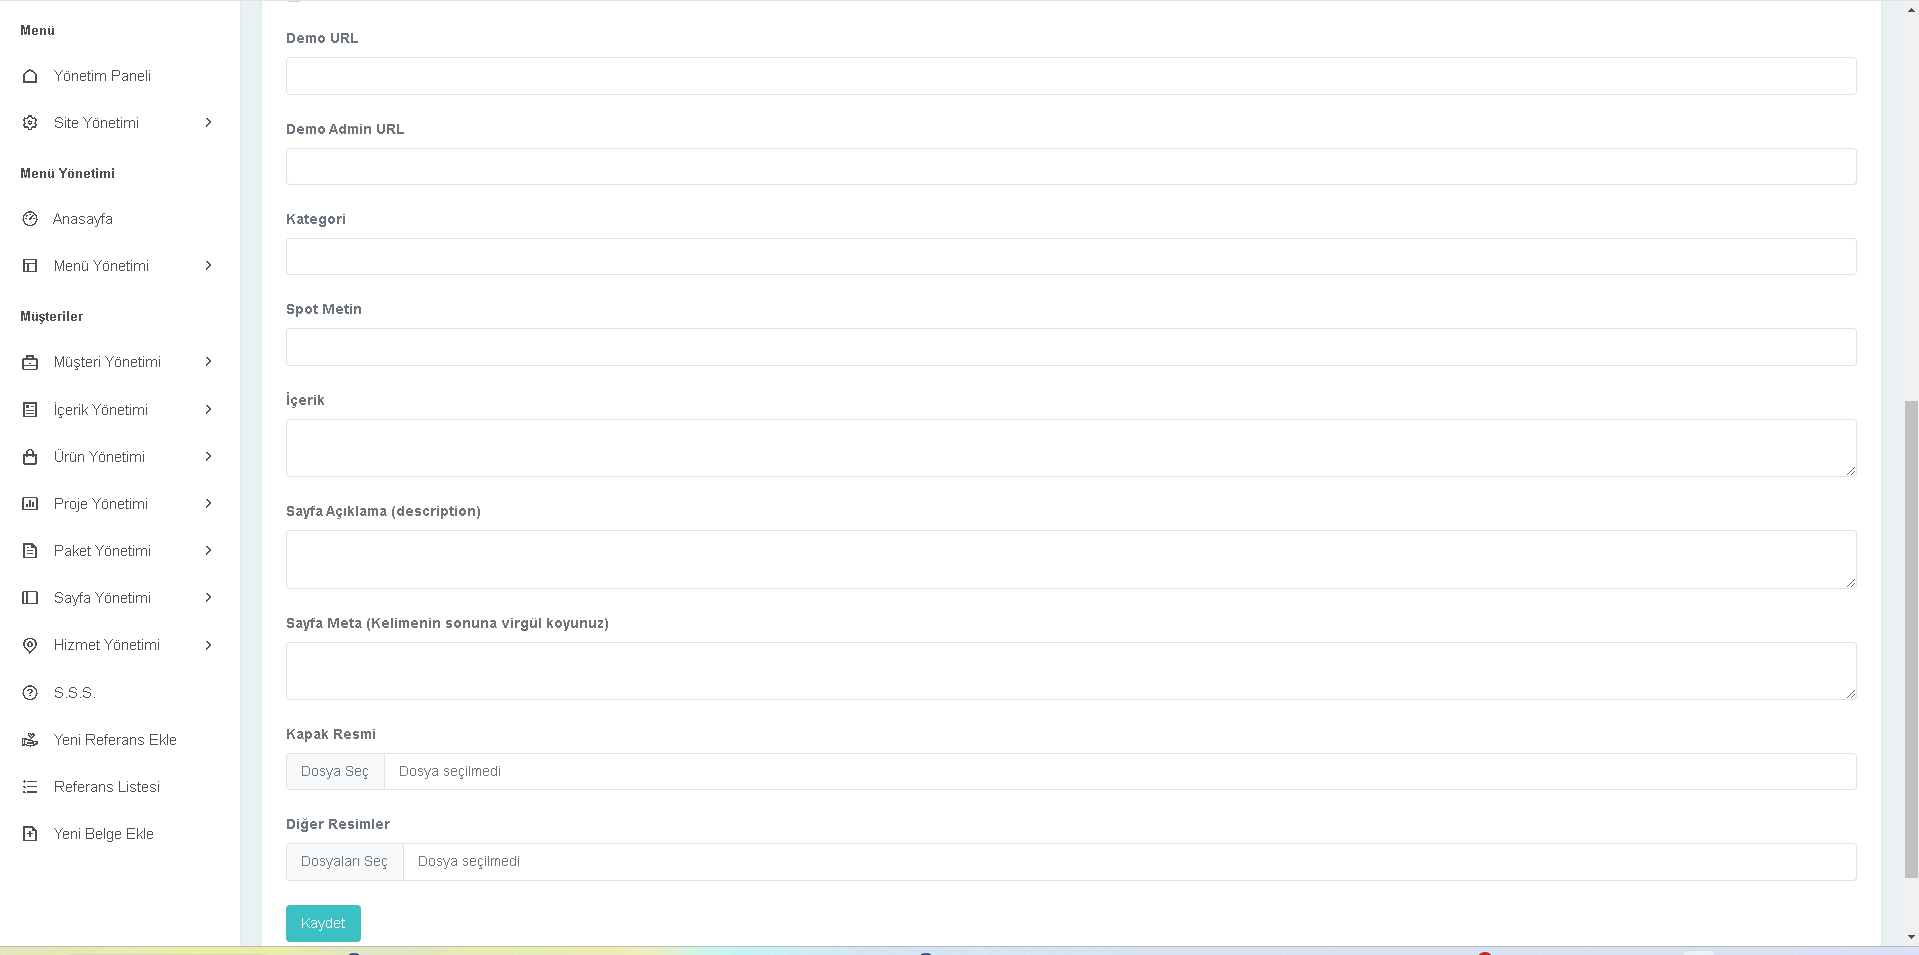The width and height of the screenshot is (1919, 955).
Task: Open Yeni Referans Ekle page
Action: 115,740
